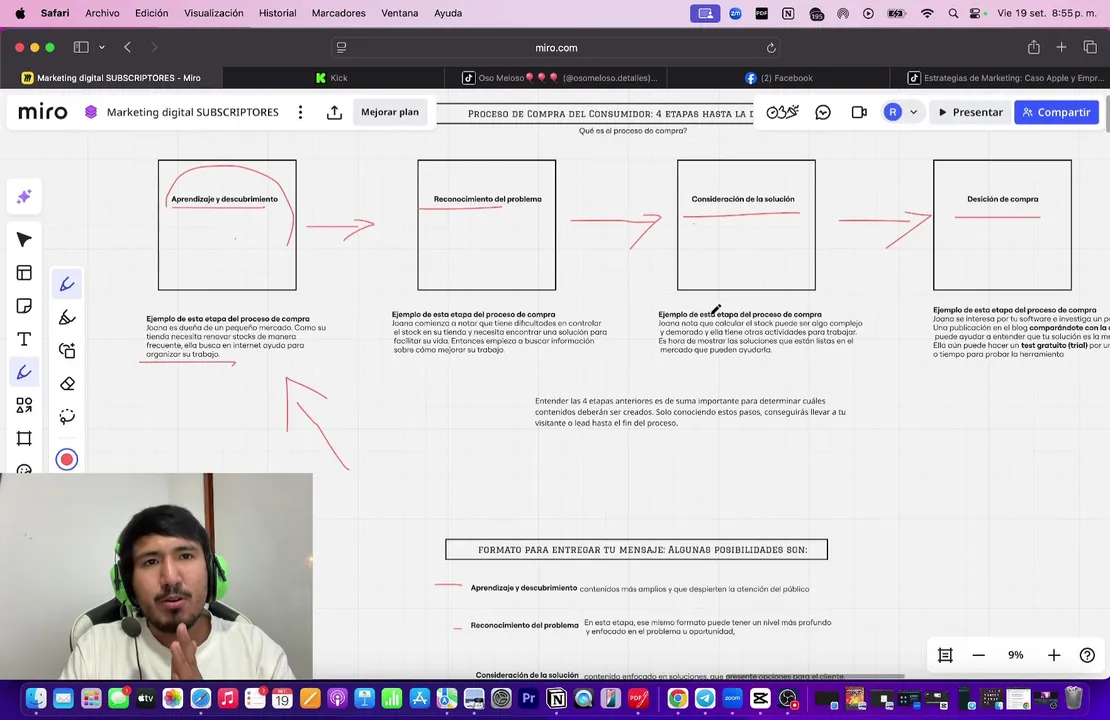The height and width of the screenshot is (720, 1110).
Task: Select the sticky note tool
Action: pos(24,306)
